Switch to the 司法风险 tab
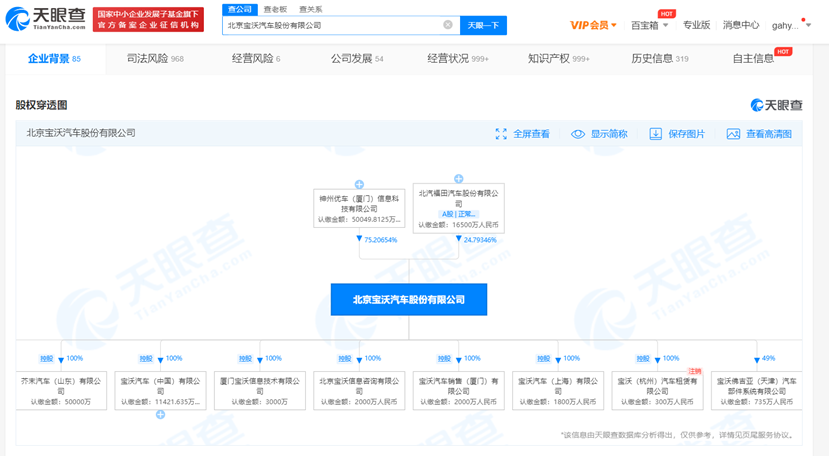The width and height of the screenshot is (829, 456). [x=155, y=59]
